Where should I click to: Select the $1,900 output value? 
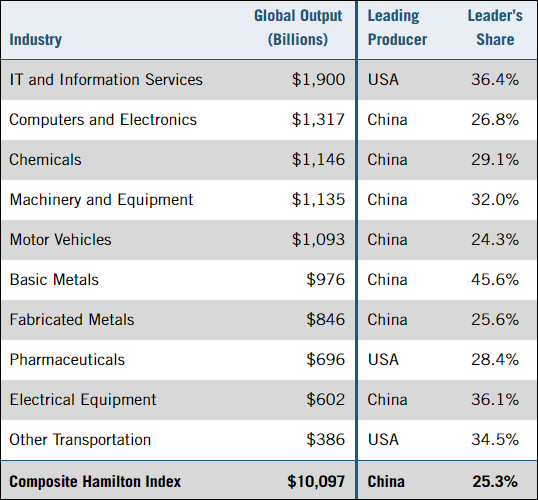pos(318,80)
